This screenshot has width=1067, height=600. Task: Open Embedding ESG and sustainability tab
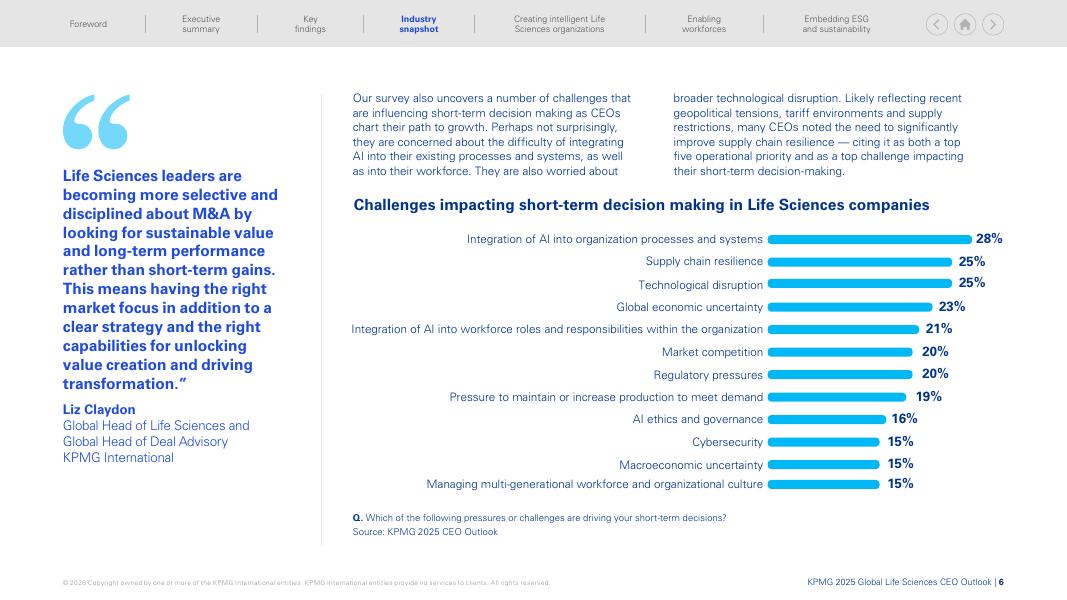point(836,24)
